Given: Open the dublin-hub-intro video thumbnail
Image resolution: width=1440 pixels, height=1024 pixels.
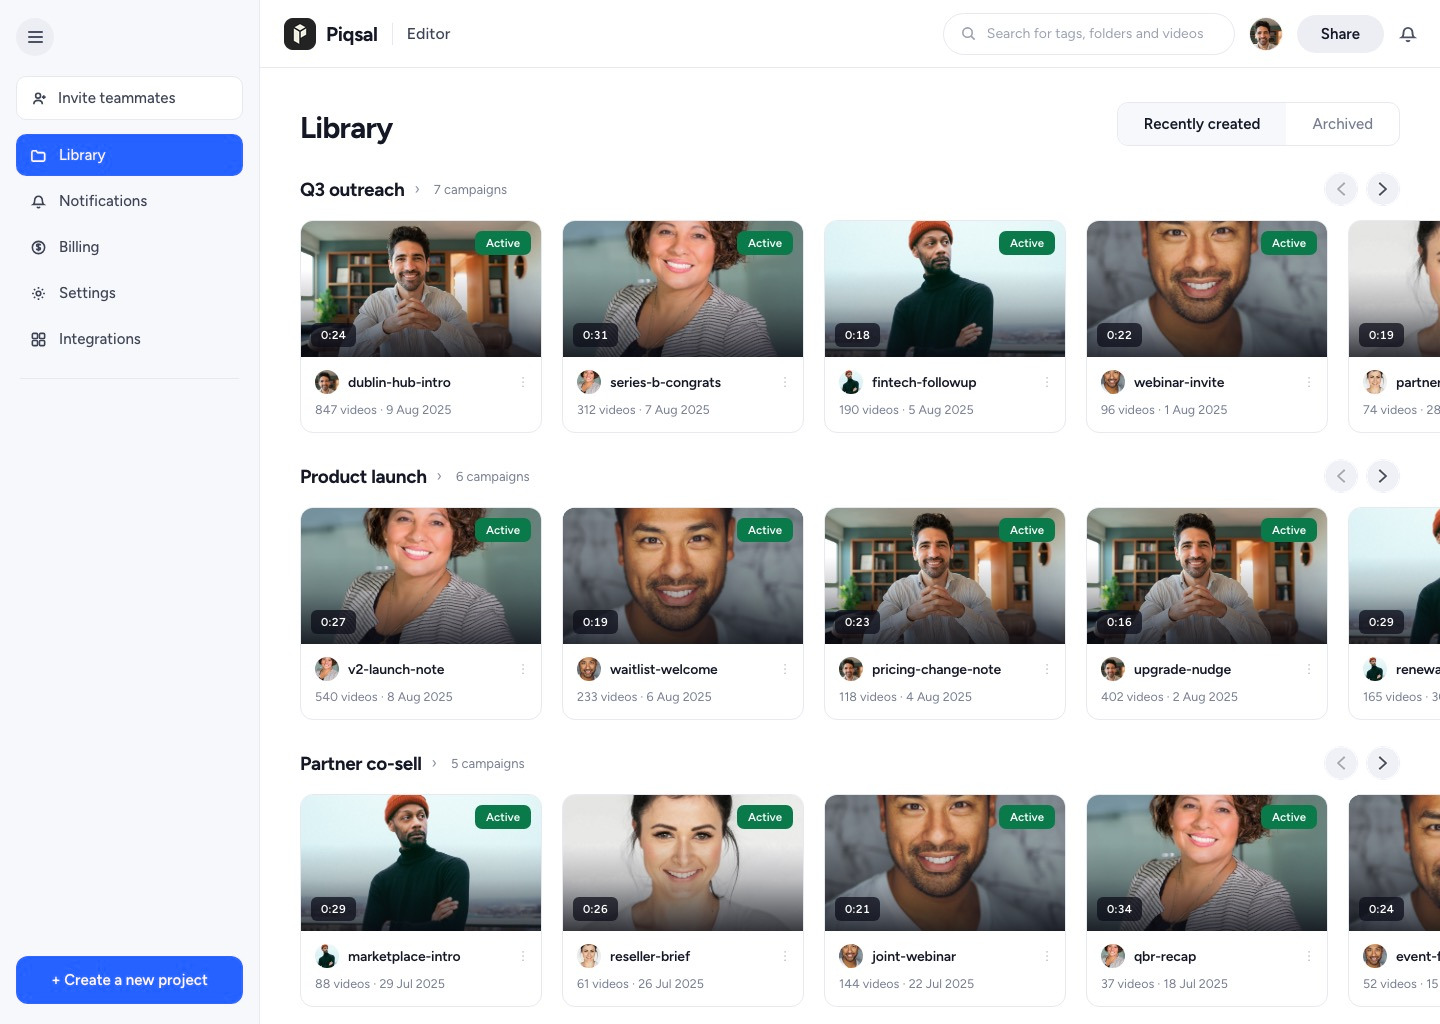Looking at the screenshot, I should (421, 289).
